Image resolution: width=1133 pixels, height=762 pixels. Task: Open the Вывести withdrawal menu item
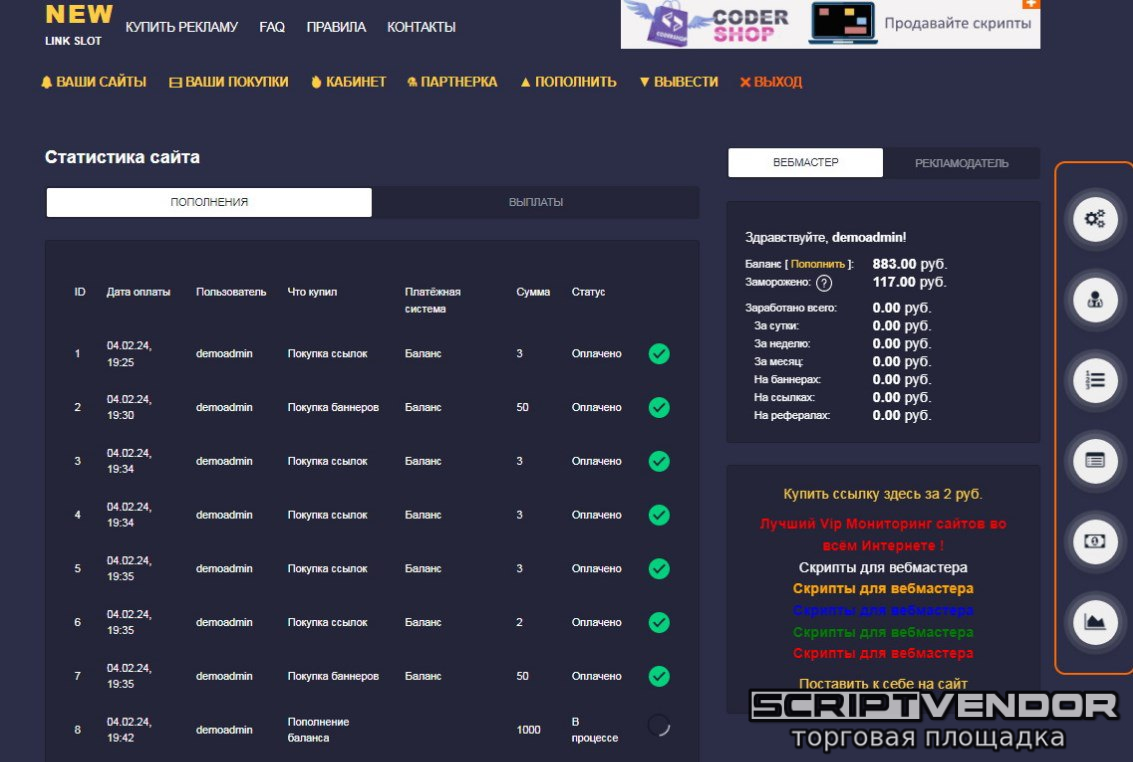679,82
